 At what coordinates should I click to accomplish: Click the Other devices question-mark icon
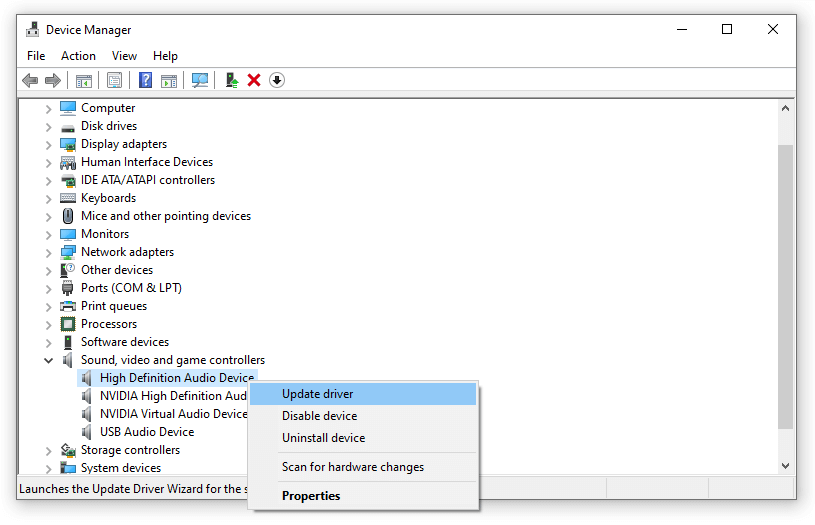[68, 270]
